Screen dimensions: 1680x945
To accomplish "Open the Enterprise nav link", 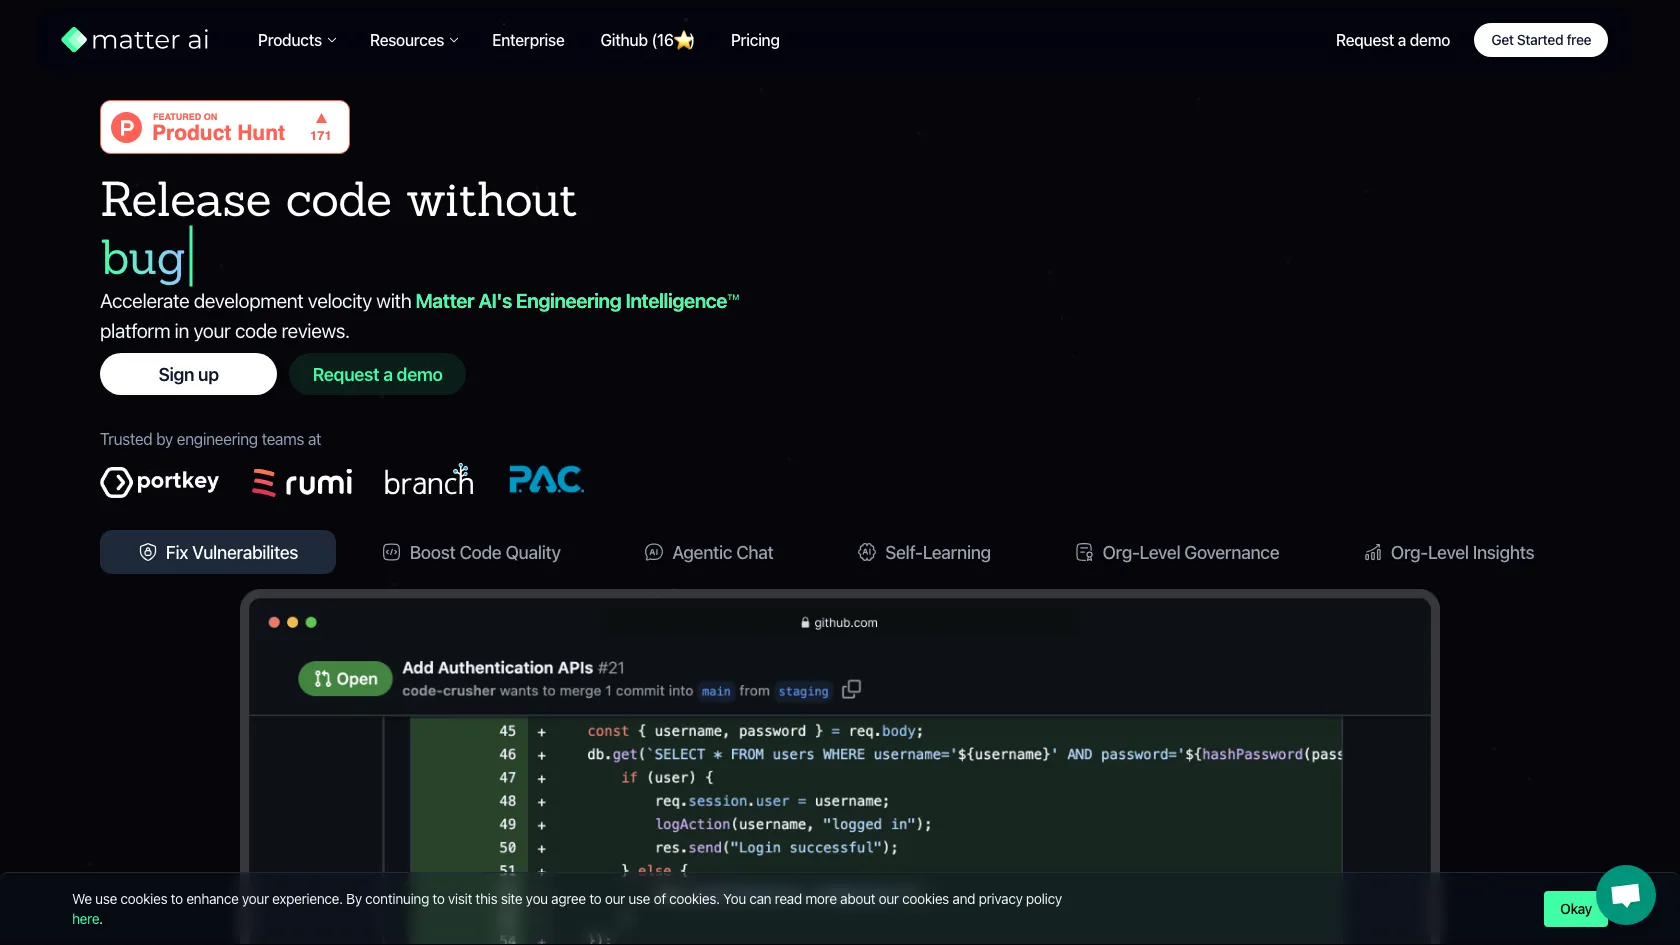I will (x=528, y=40).
